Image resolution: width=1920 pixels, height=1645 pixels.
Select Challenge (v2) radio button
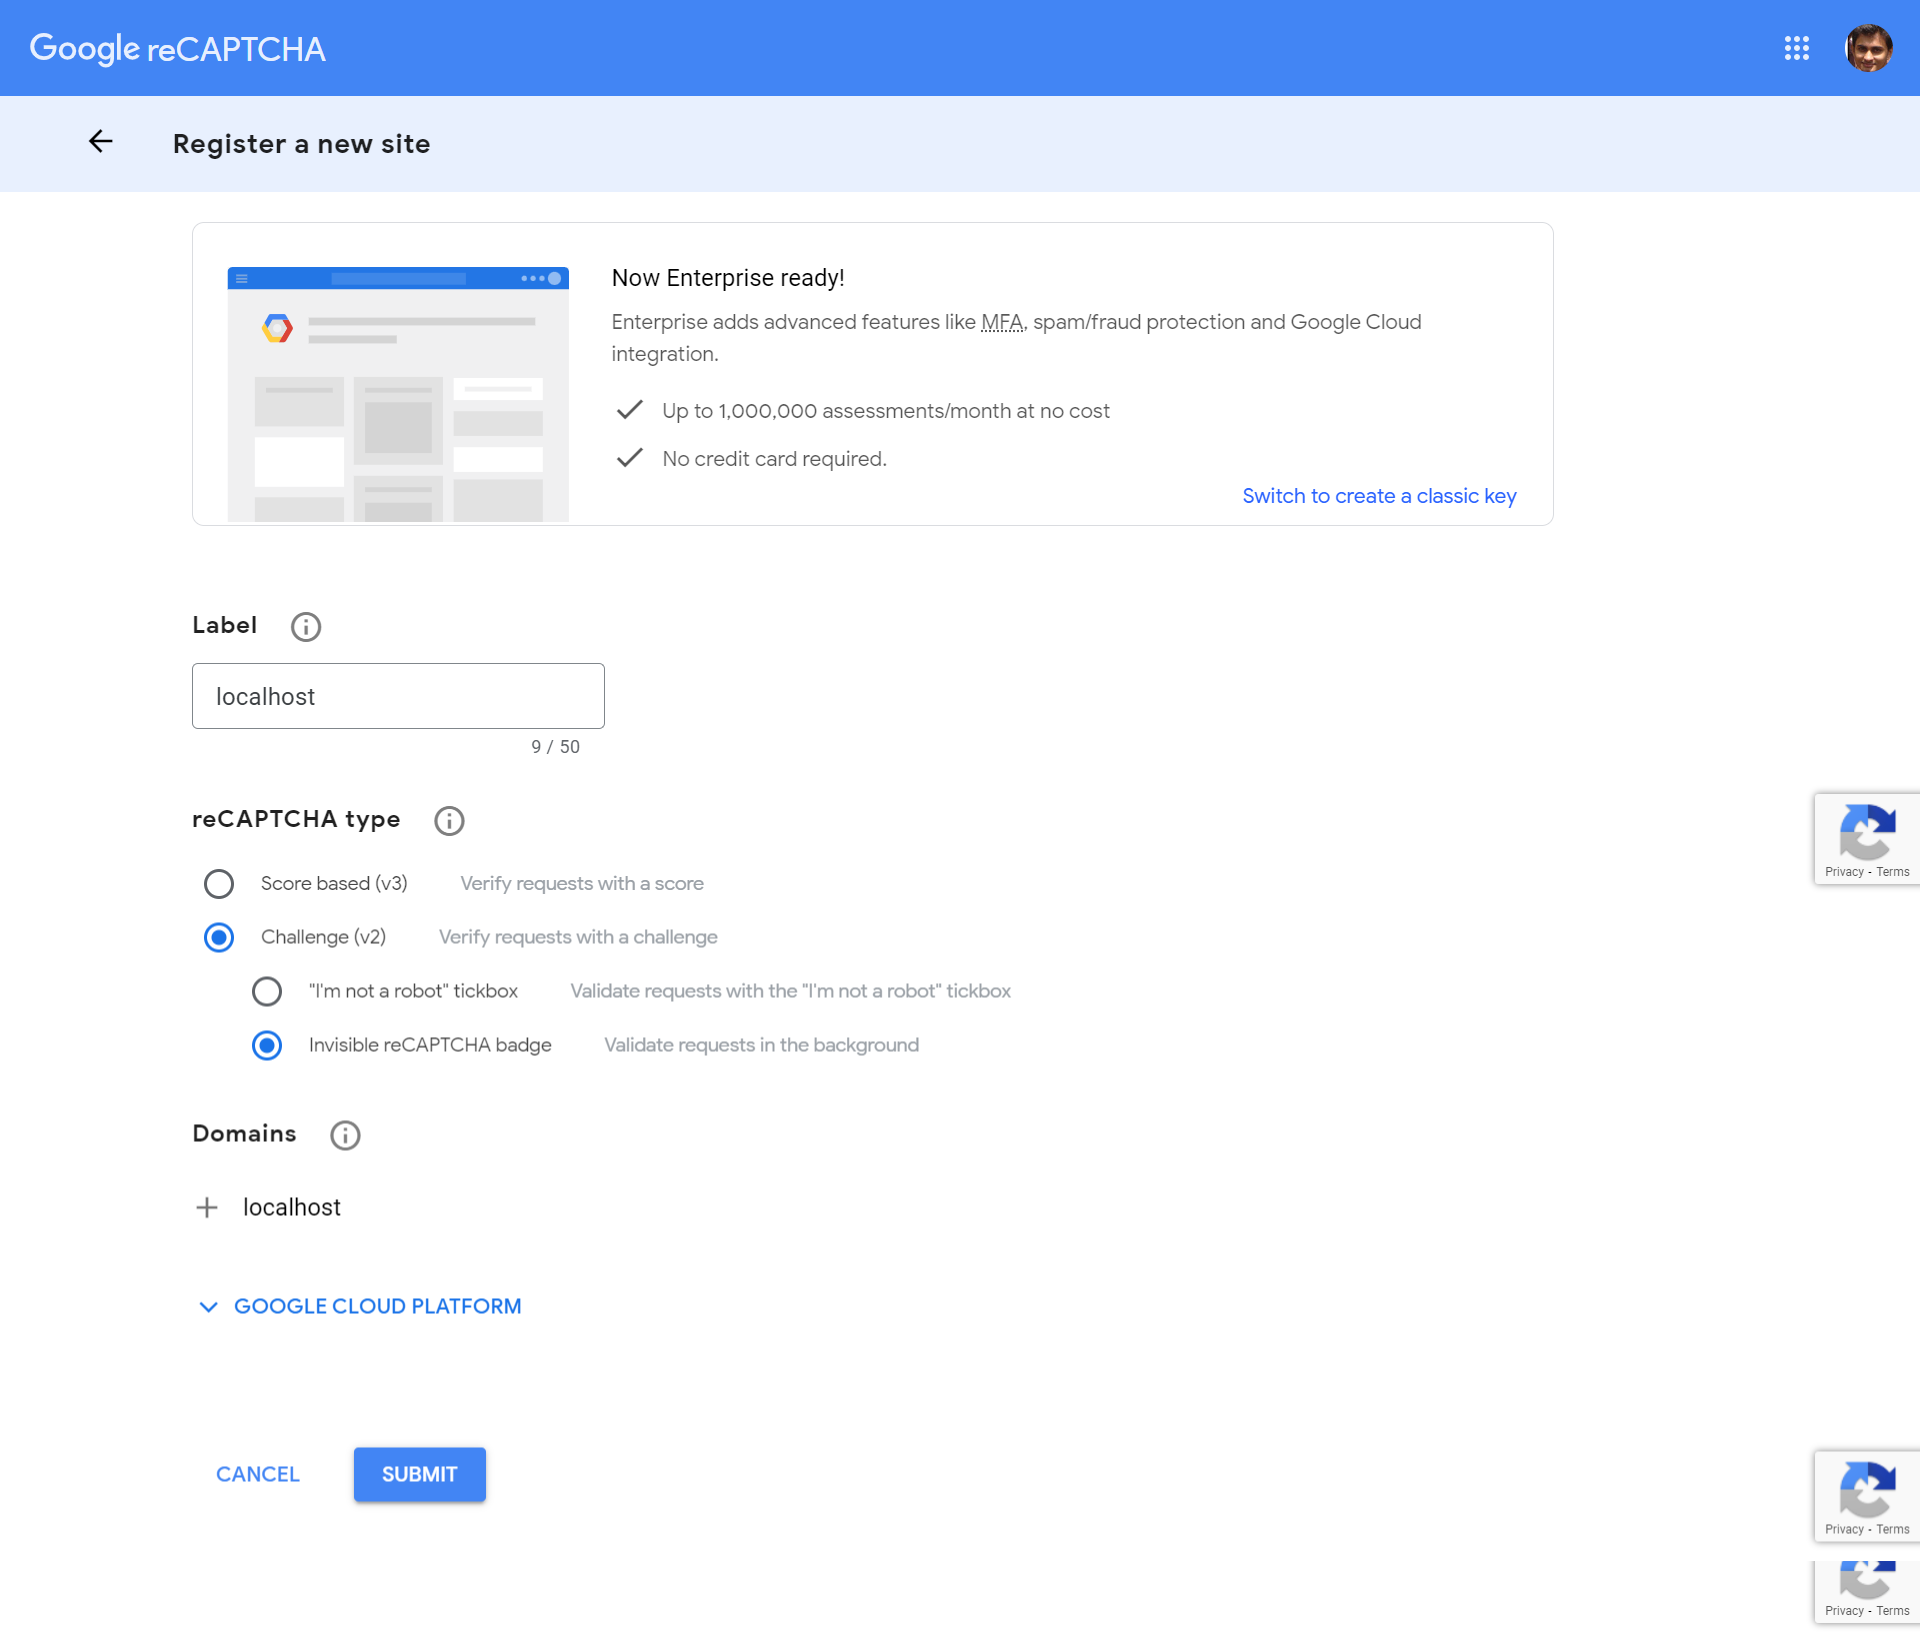pos(219,938)
